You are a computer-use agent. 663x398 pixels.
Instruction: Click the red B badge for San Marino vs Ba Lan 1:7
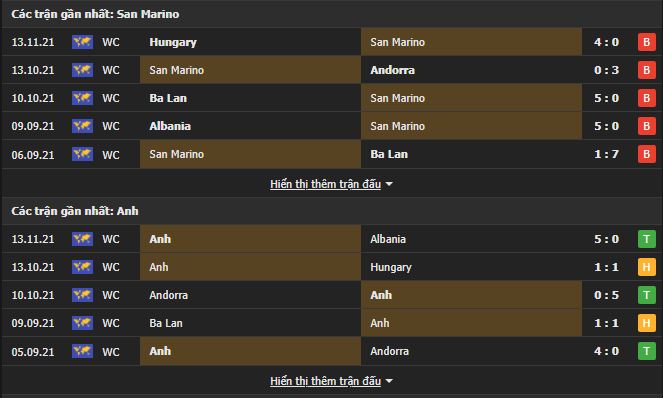point(647,154)
